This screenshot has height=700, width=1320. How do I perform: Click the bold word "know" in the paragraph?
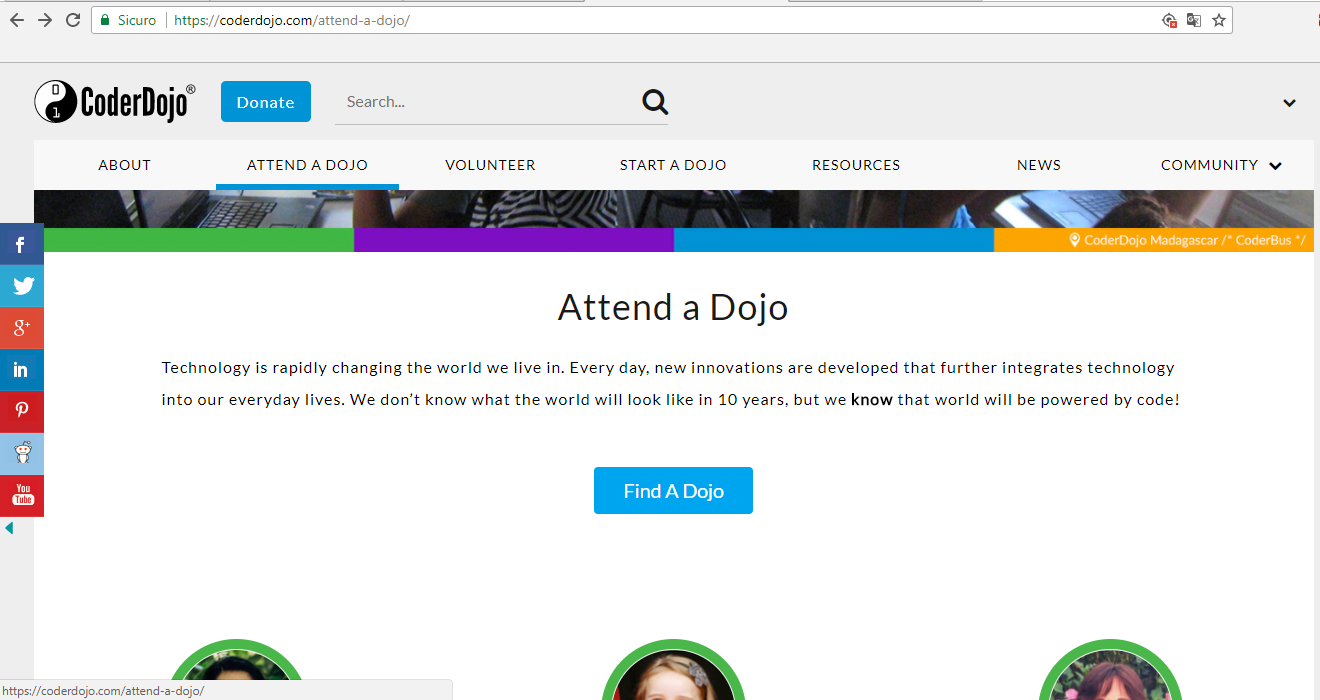click(x=872, y=400)
